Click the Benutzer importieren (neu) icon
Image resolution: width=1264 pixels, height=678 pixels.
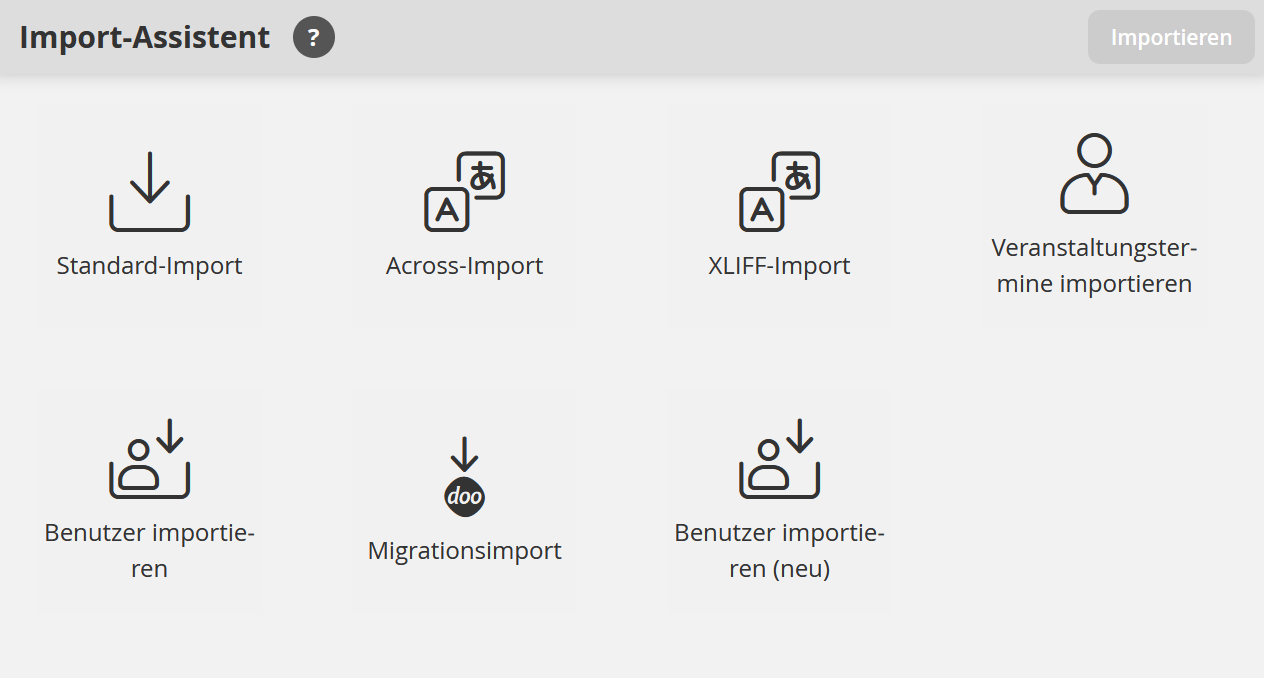click(779, 459)
